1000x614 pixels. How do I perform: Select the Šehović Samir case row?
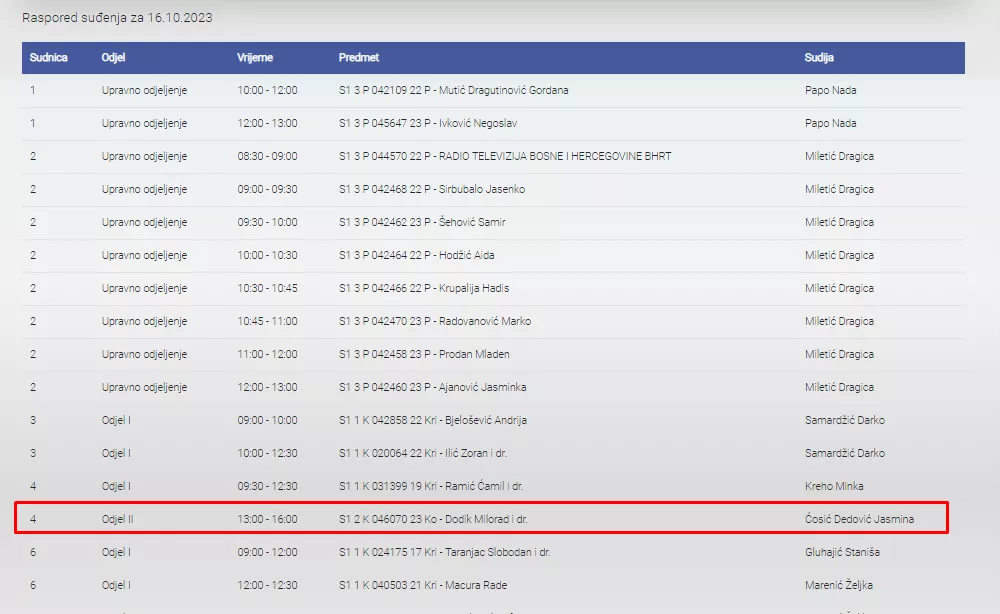coord(422,222)
